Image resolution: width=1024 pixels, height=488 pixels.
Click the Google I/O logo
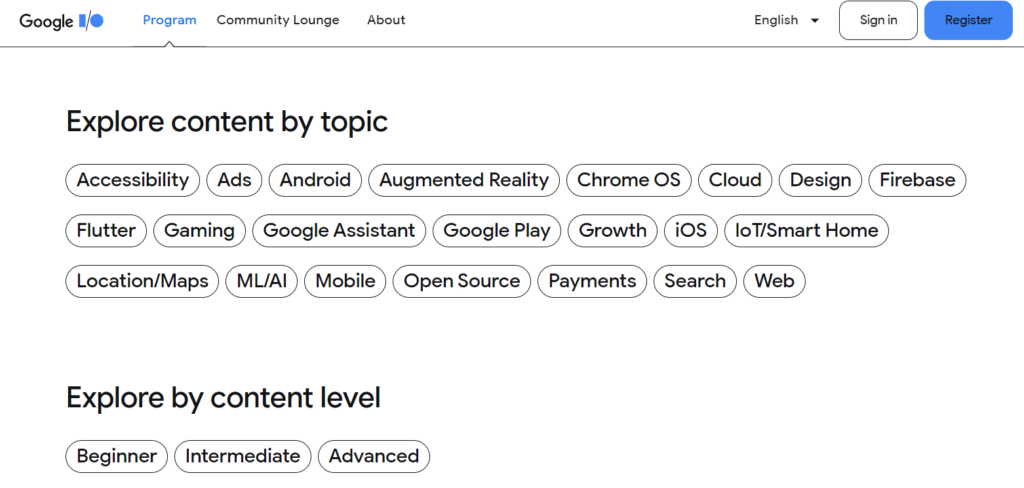[x=61, y=21]
